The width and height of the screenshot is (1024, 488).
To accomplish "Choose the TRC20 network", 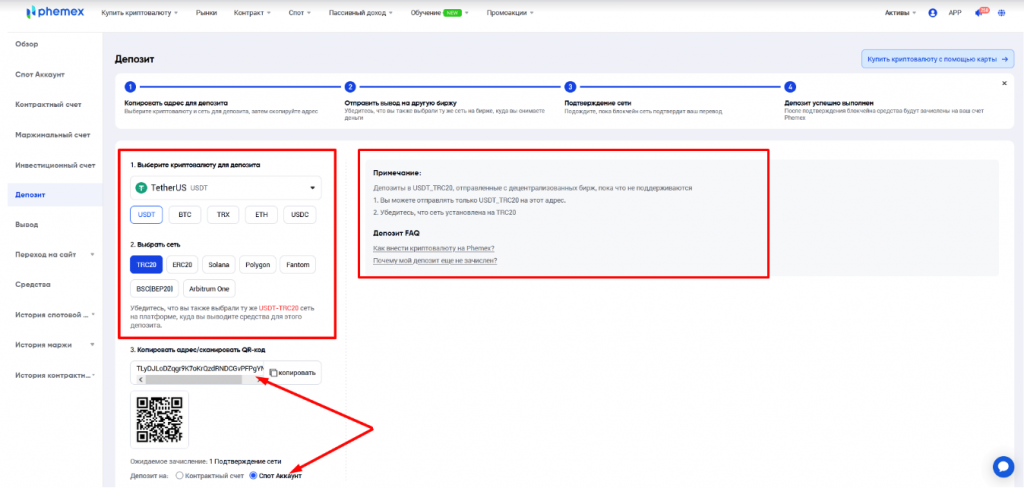I will (x=146, y=265).
